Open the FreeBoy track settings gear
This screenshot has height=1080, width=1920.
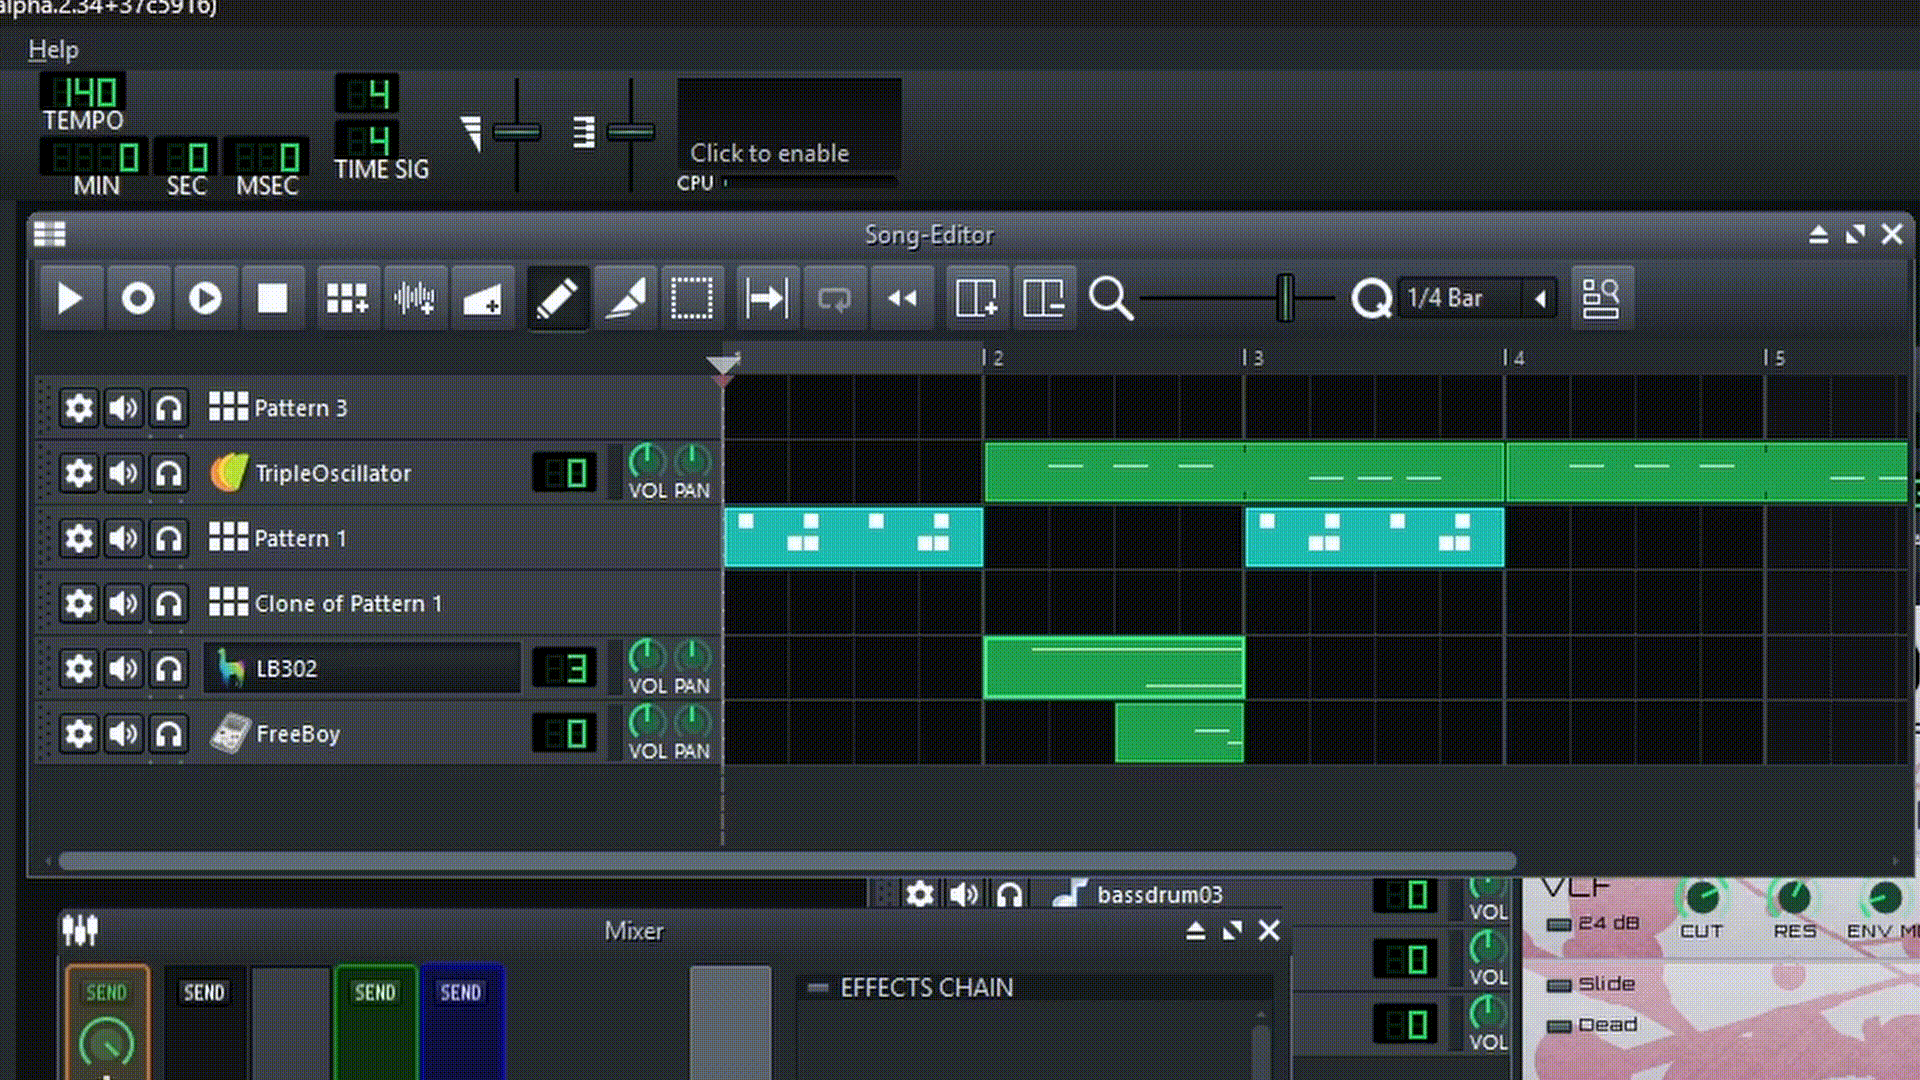[x=78, y=733]
